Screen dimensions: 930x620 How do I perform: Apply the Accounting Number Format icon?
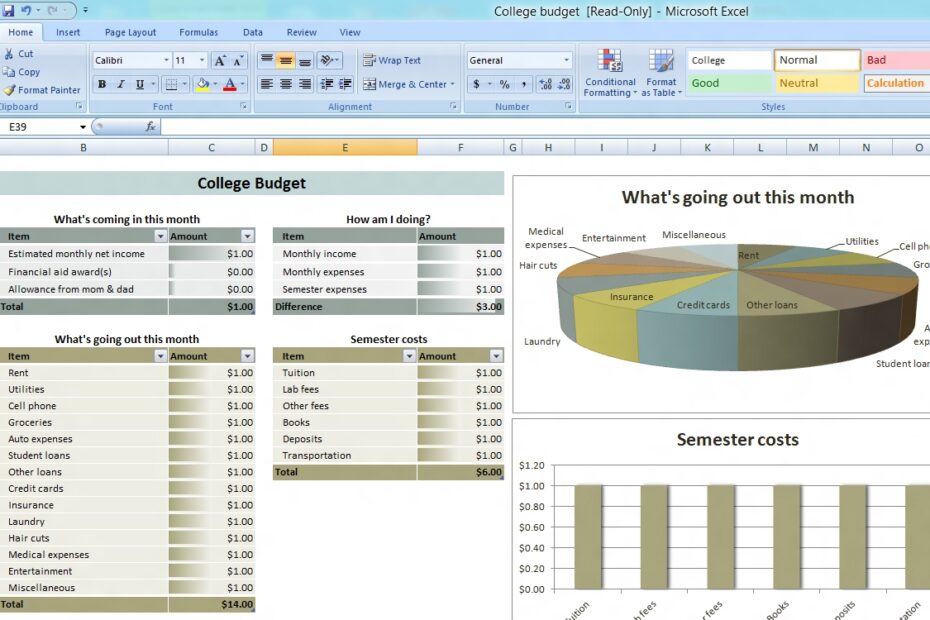click(x=477, y=84)
